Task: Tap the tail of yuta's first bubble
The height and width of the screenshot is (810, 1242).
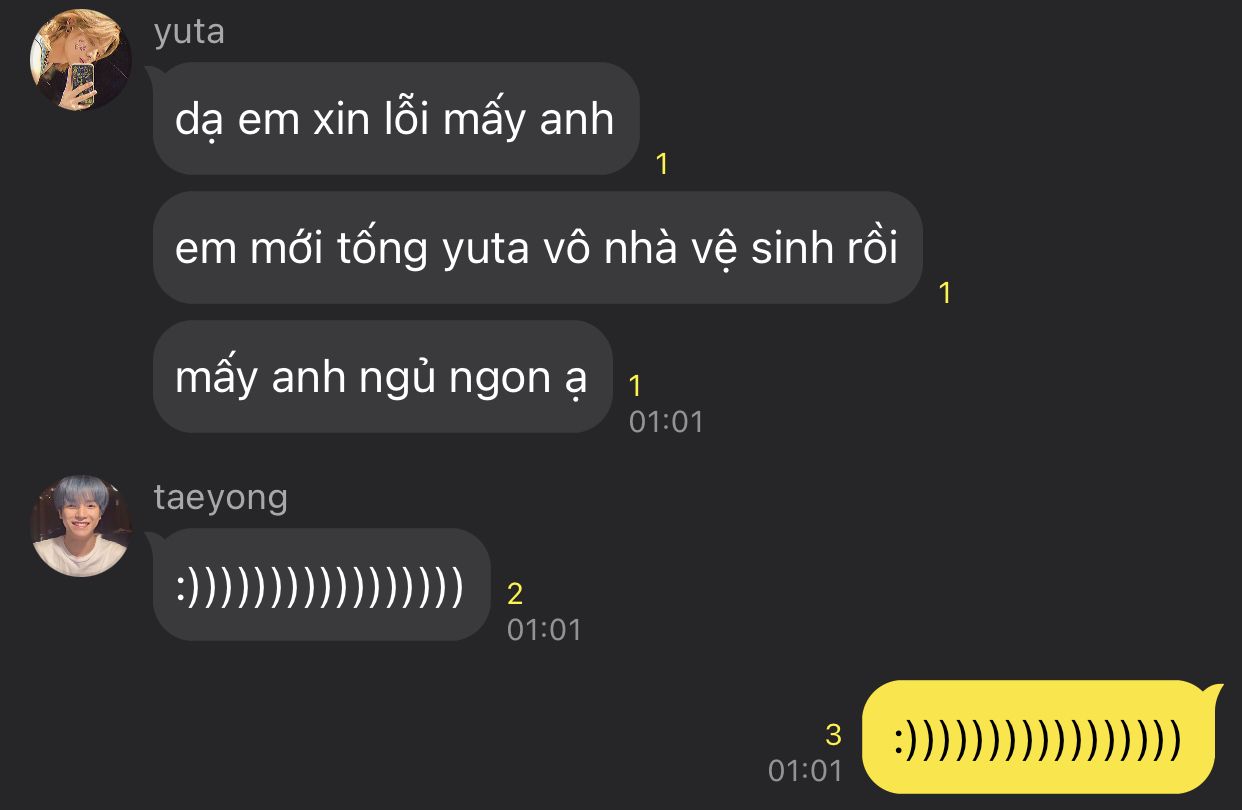Action: [x=155, y=74]
